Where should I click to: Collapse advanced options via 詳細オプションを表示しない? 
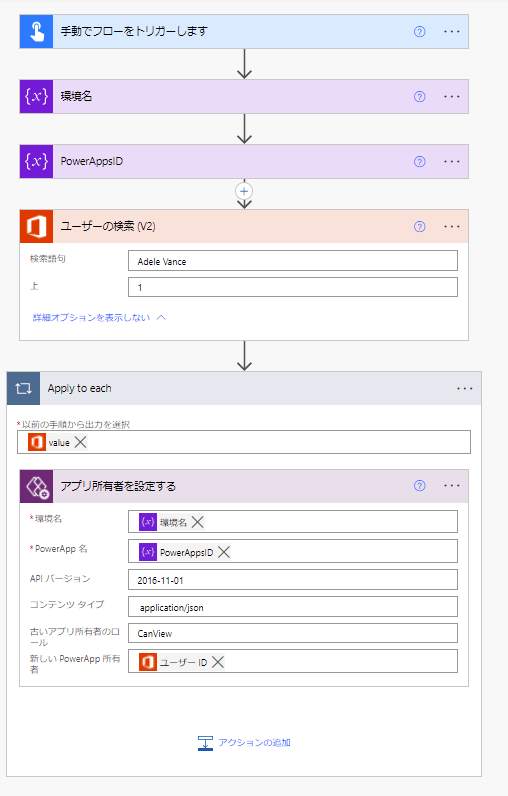coord(99,318)
